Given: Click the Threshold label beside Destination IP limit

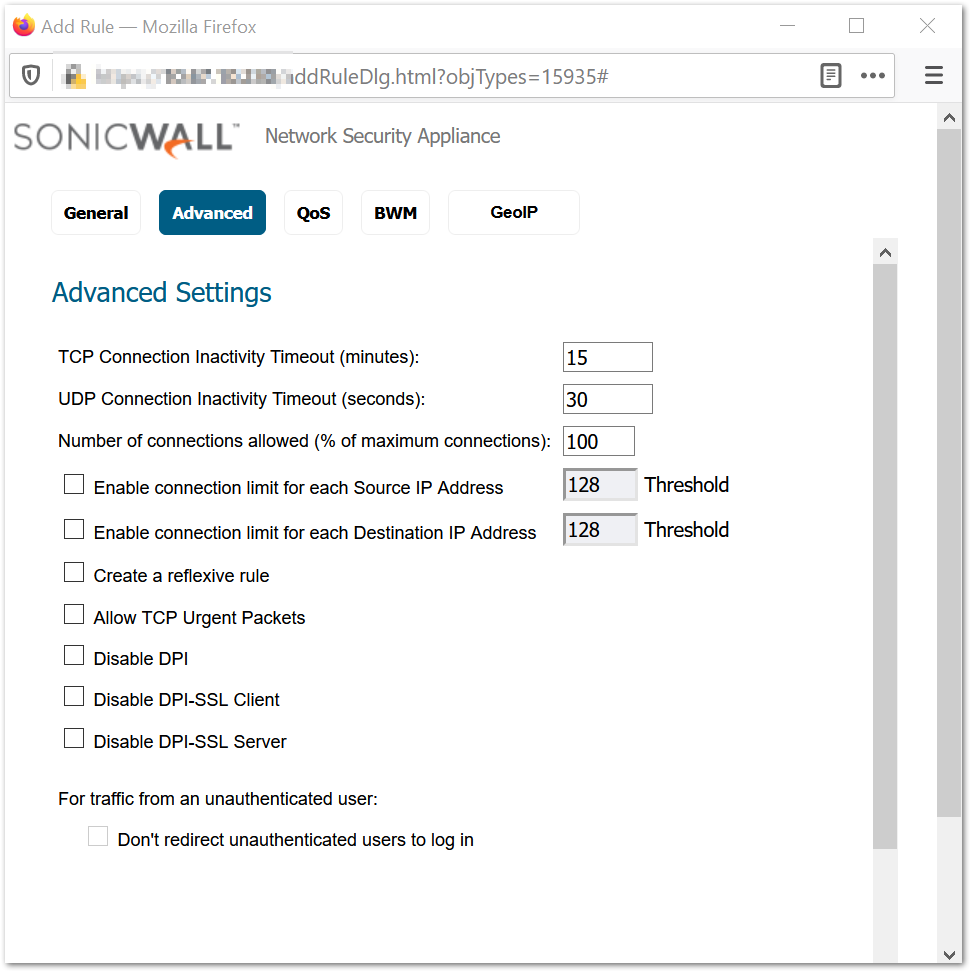Looking at the screenshot, I should (686, 530).
